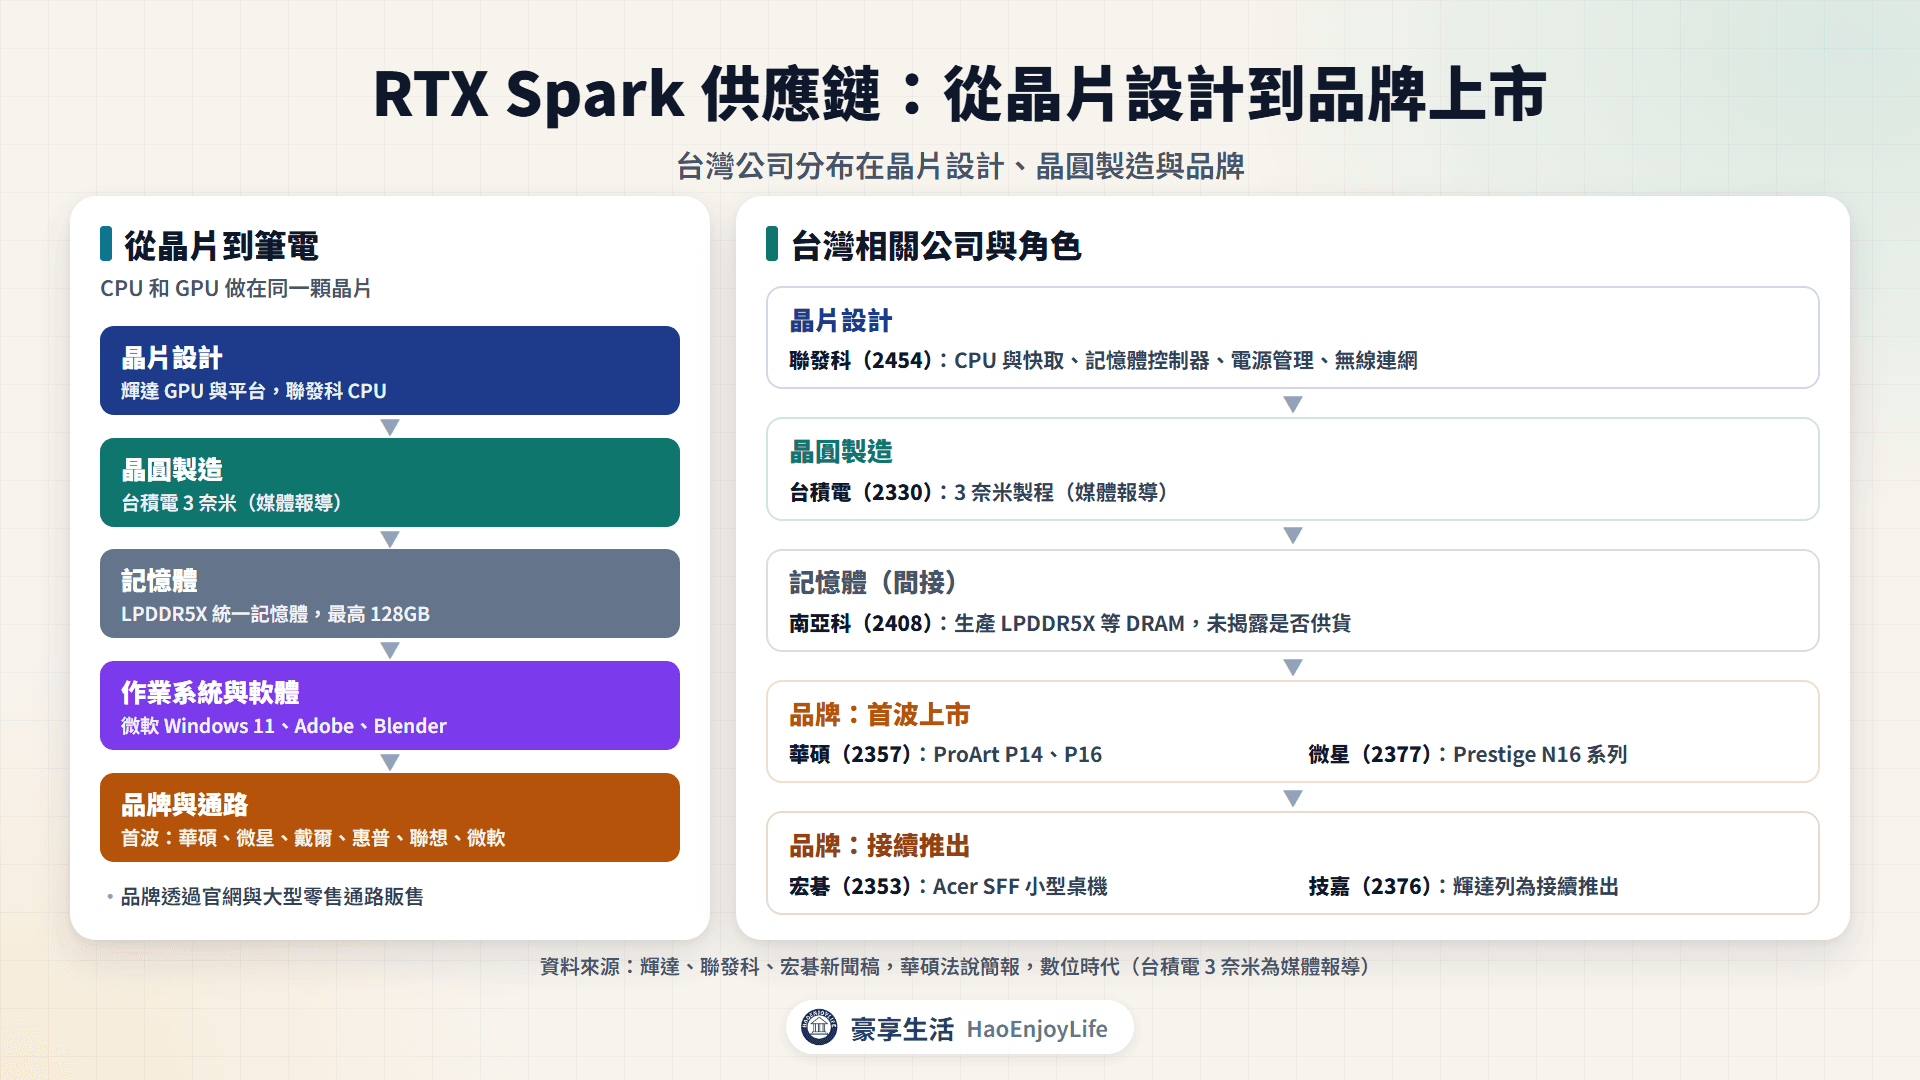The height and width of the screenshot is (1080, 1920).
Task: Click the 聯發科（2454） entry text
Action: pos(1103,360)
